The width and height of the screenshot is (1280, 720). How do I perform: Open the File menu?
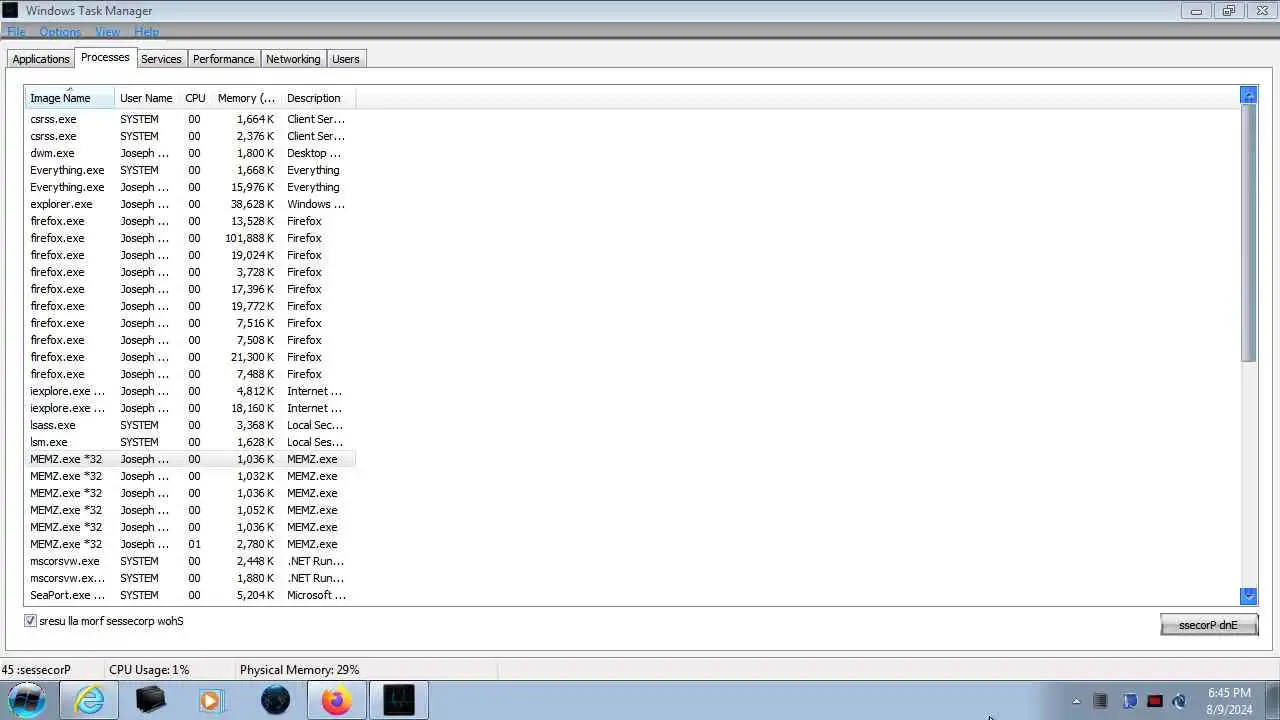(16, 32)
